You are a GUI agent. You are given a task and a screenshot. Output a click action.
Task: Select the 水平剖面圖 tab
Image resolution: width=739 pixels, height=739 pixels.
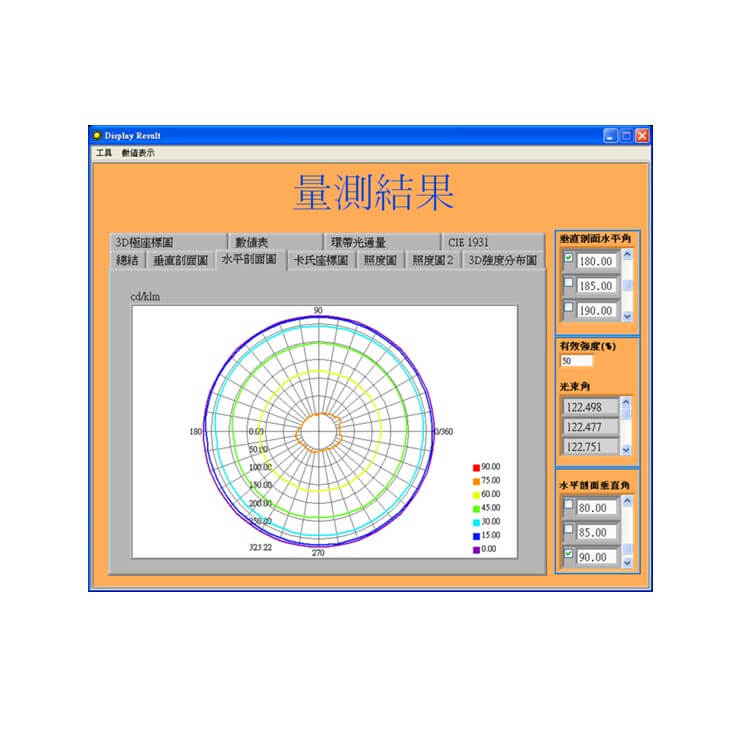(x=249, y=259)
